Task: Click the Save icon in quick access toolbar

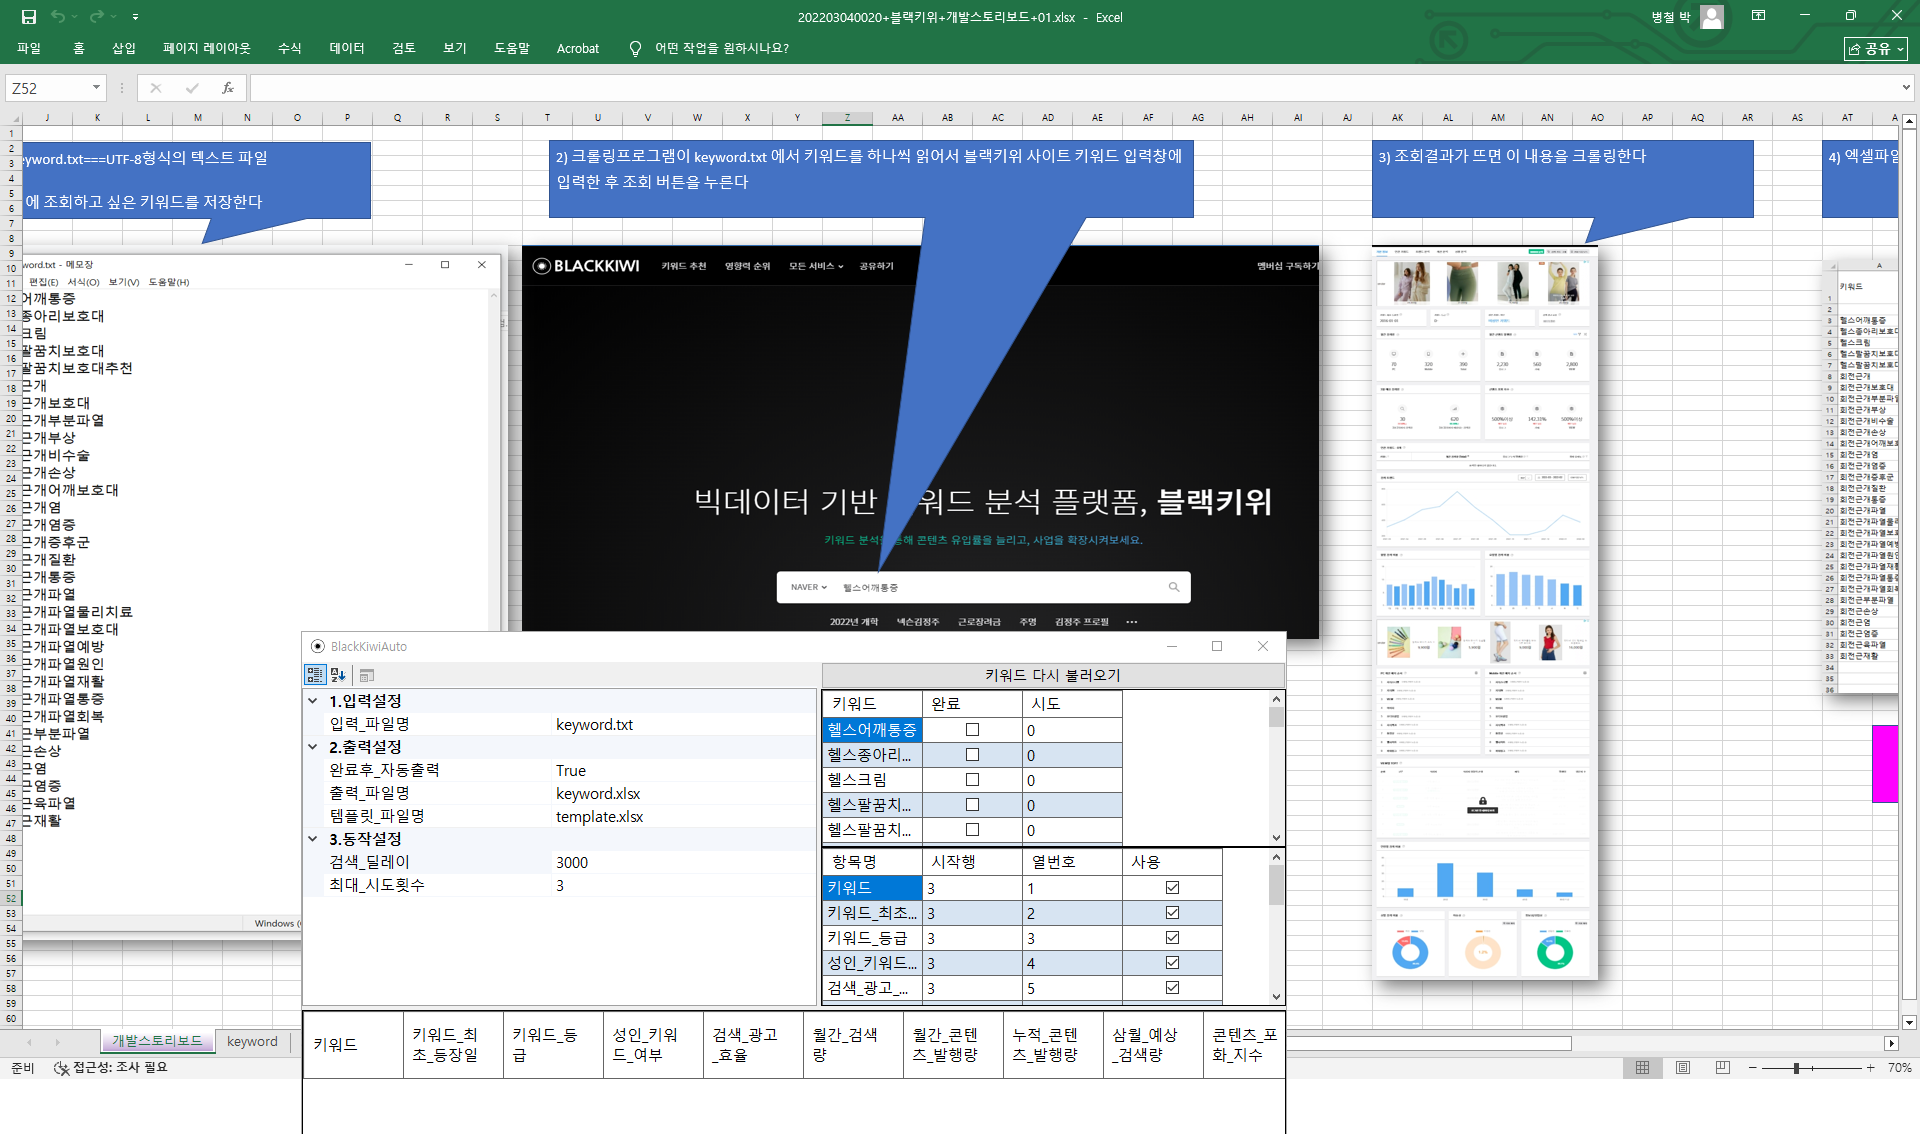Action: click(x=28, y=17)
